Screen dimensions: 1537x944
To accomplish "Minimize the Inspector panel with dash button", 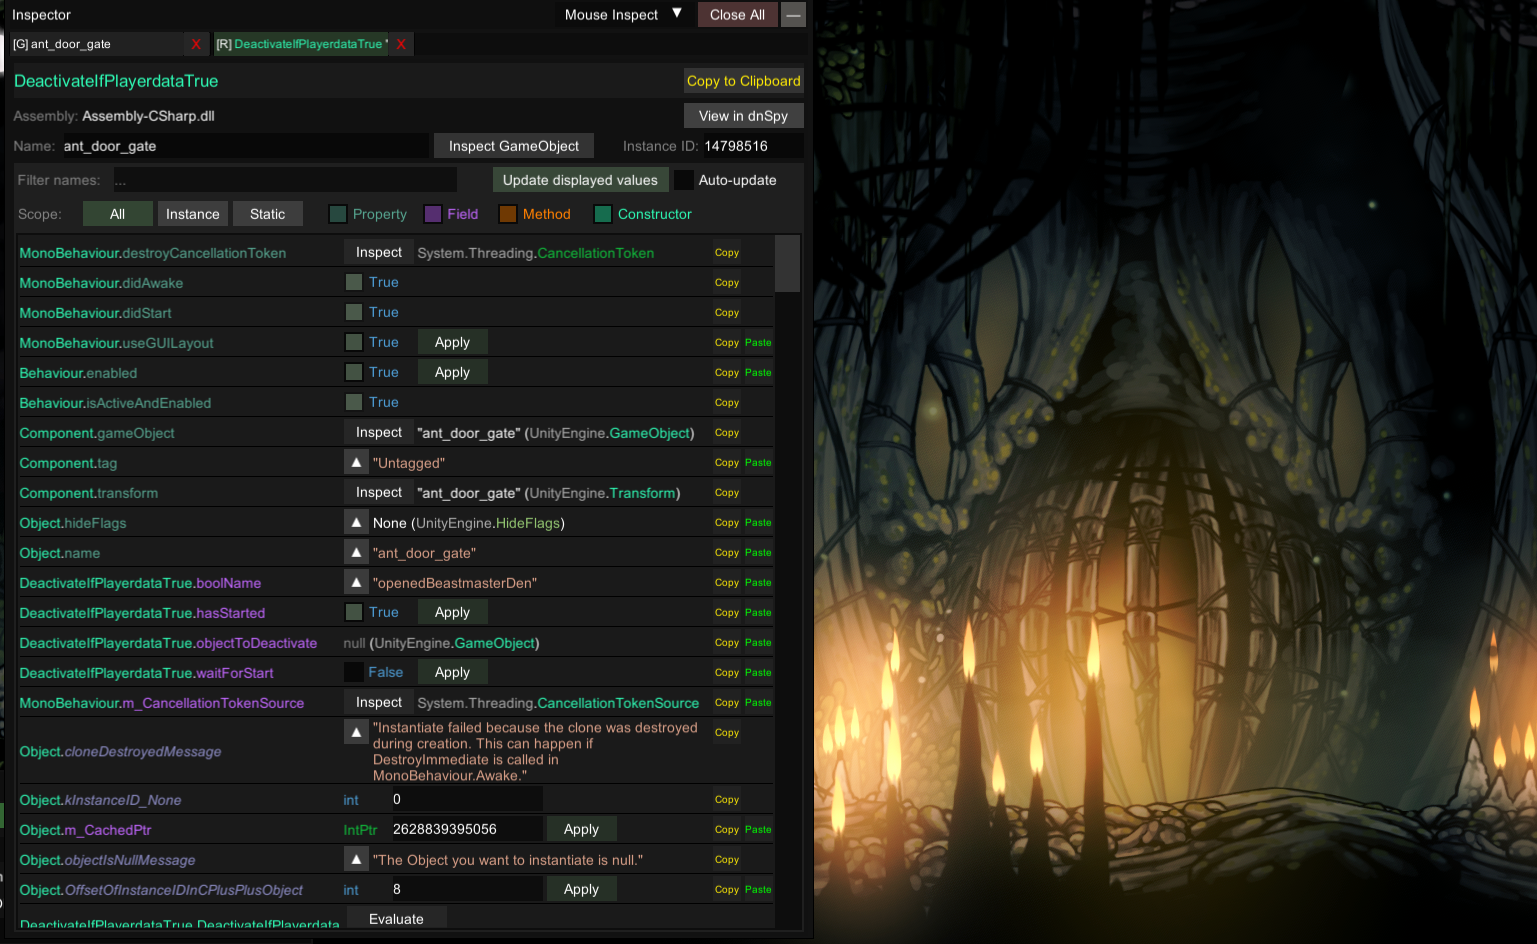I will click(x=793, y=15).
